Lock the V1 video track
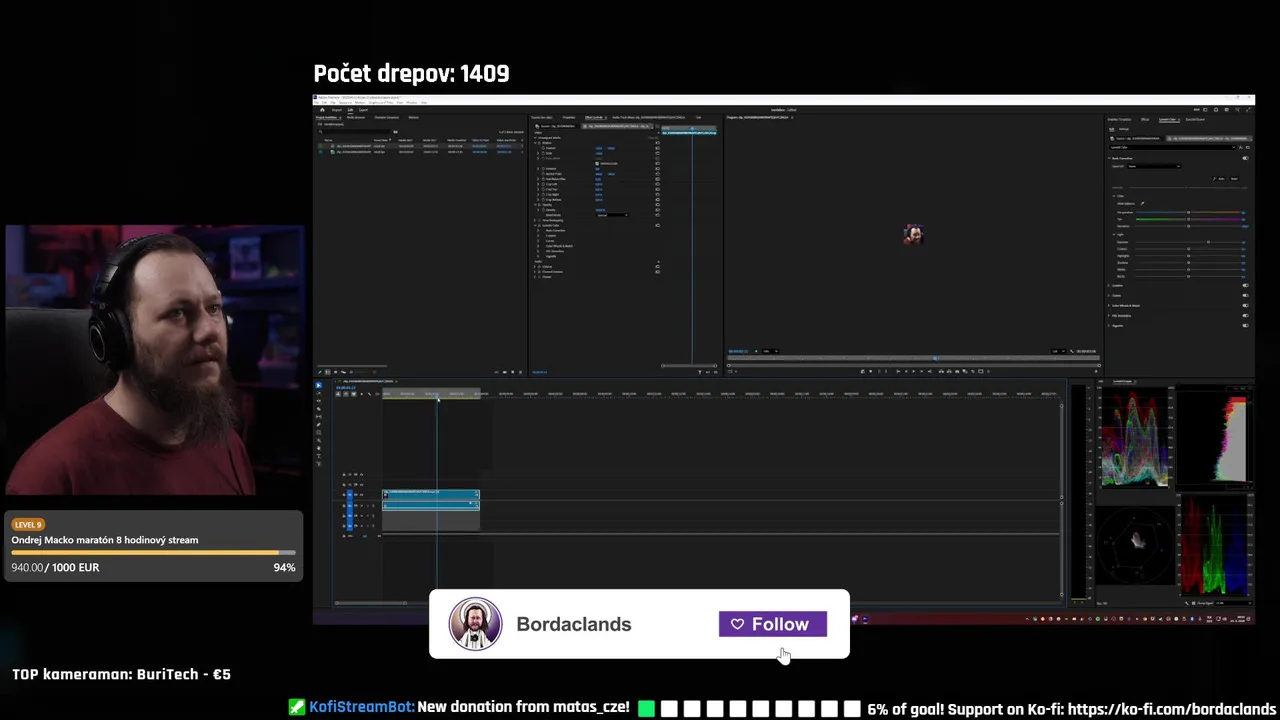Viewport: 1280px width, 720px height. 344,495
